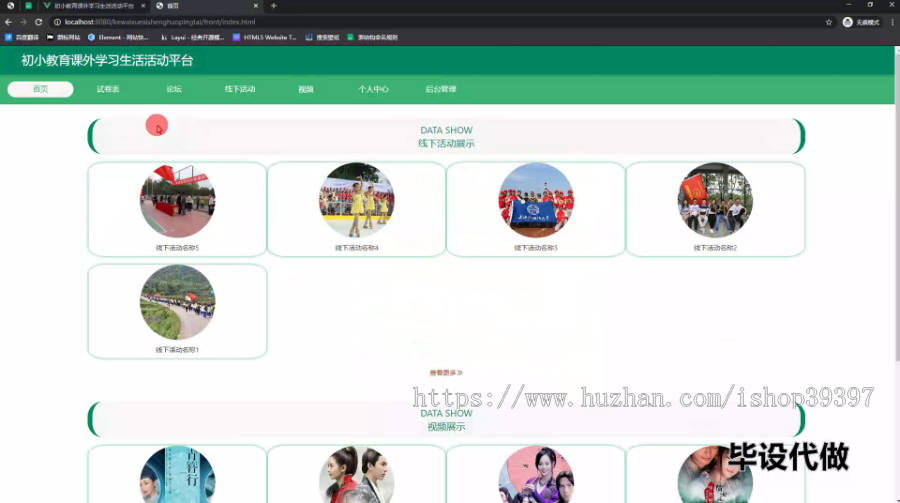Go forward with the browser arrow
Image resolution: width=900 pixels, height=503 pixels.
point(23,22)
